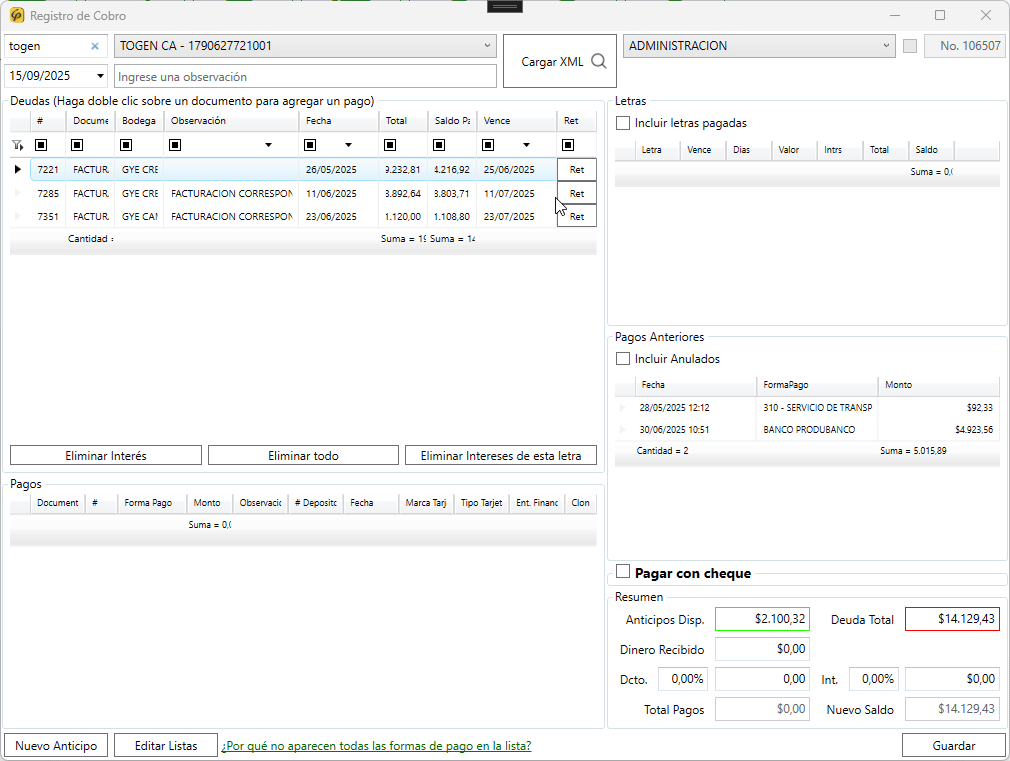Expand the ADMINISTRACION dropdown
This screenshot has height=761, width=1010.
click(887, 46)
